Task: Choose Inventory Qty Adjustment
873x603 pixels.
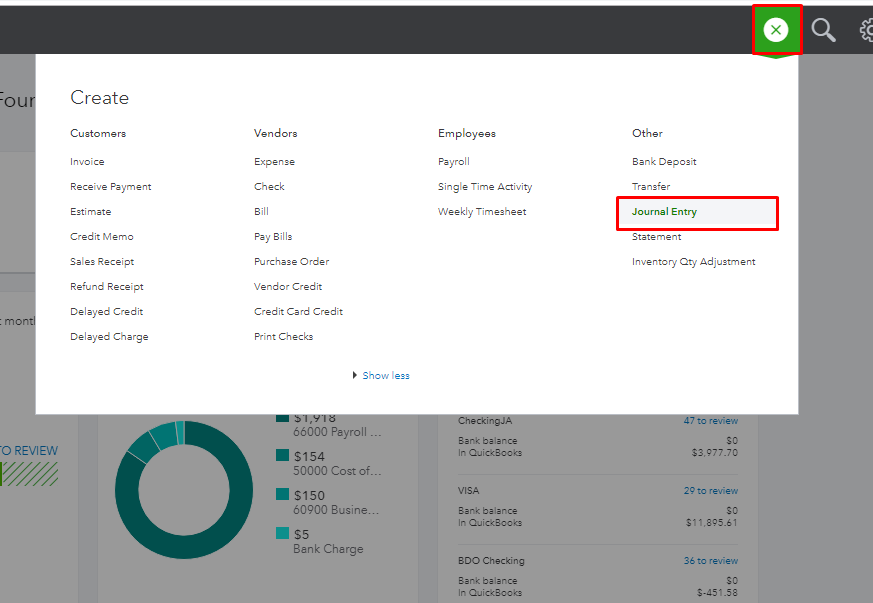Action: tap(693, 262)
